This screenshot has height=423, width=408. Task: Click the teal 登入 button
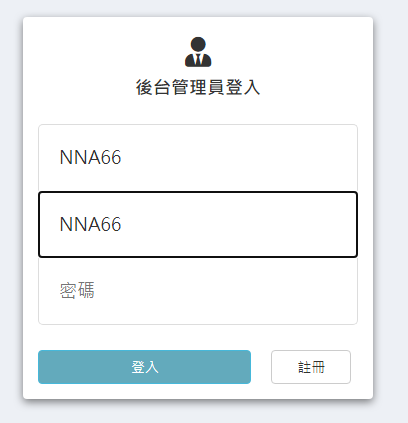[144, 367]
